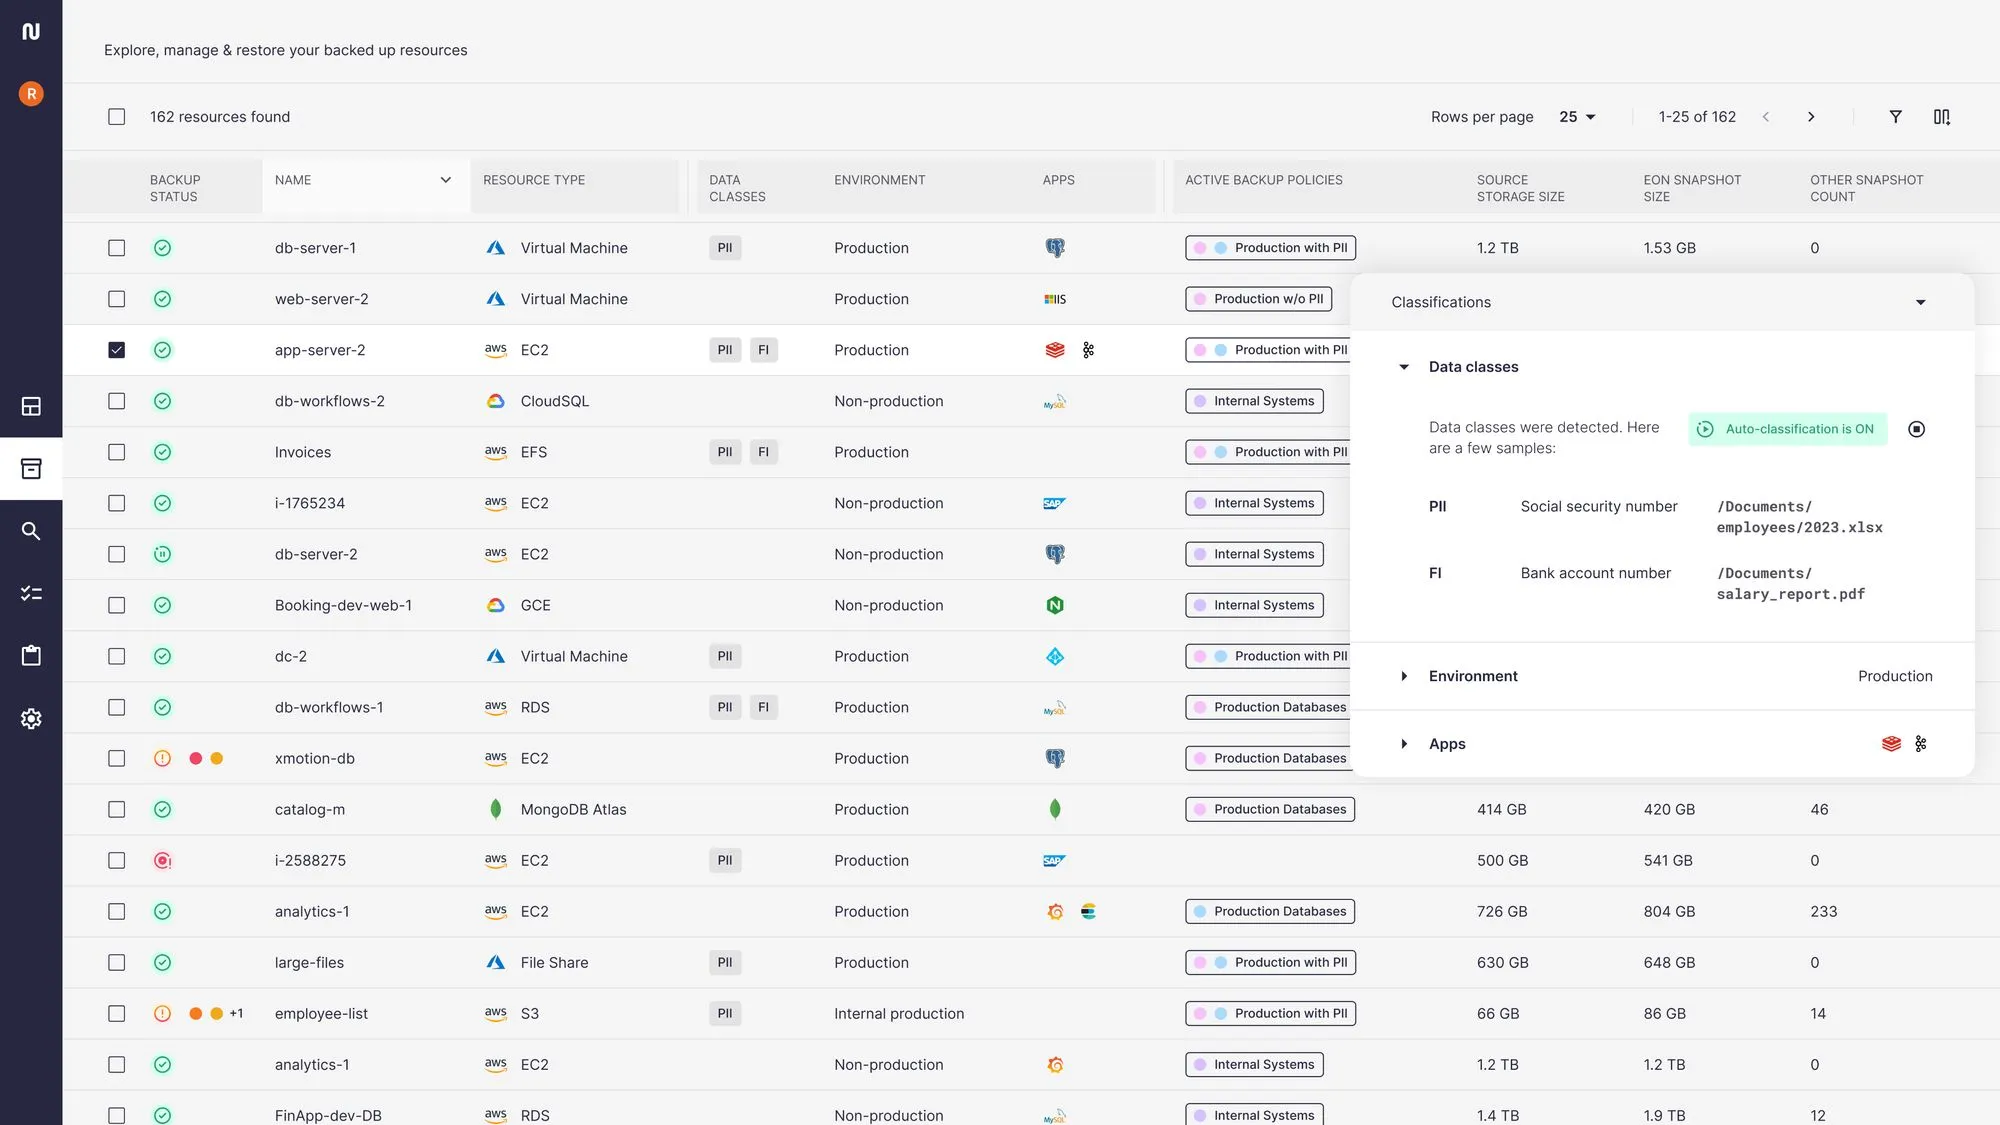Viewport: 2000px width, 1125px height.
Task: Open the checklist tasks sidebar icon
Action: (31, 593)
